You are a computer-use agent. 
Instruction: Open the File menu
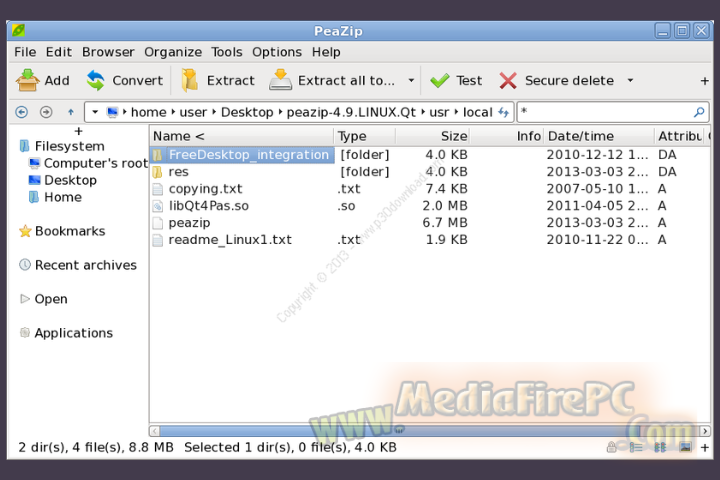(x=25, y=52)
